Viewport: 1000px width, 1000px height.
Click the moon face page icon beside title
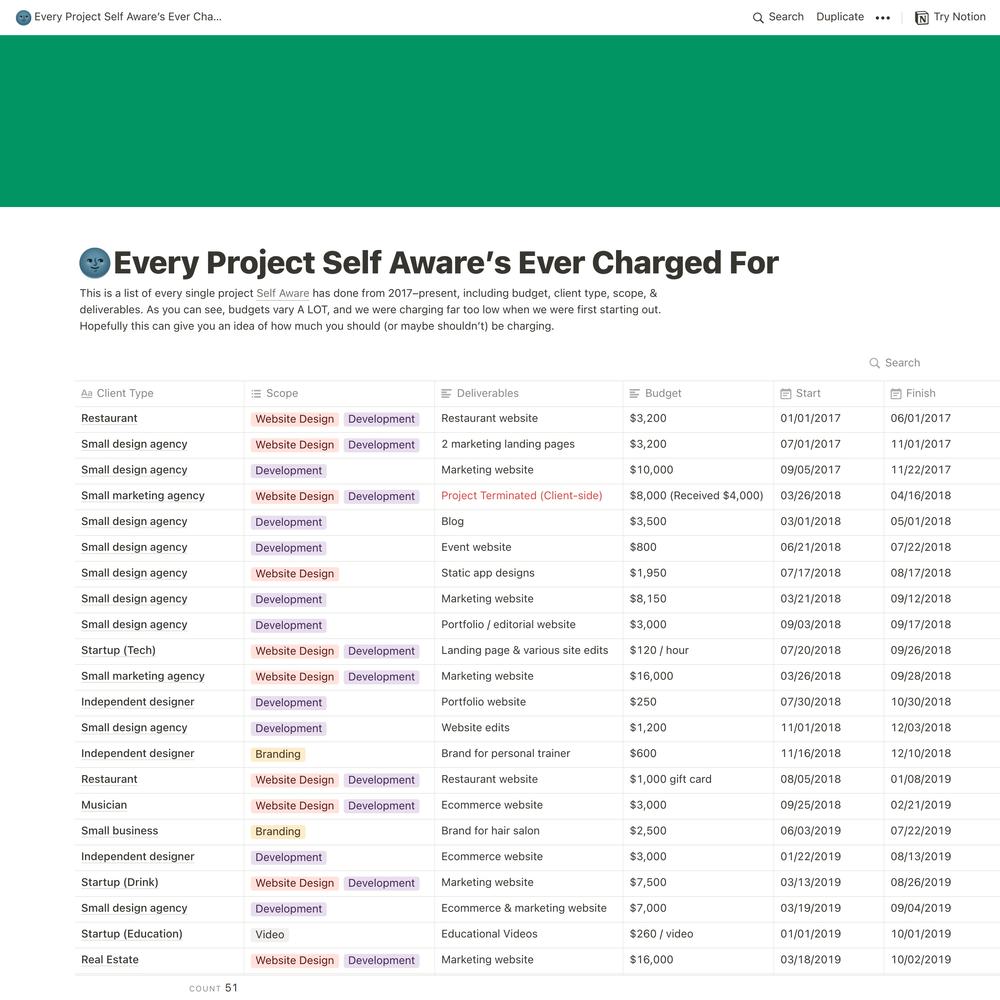click(x=94, y=263)
